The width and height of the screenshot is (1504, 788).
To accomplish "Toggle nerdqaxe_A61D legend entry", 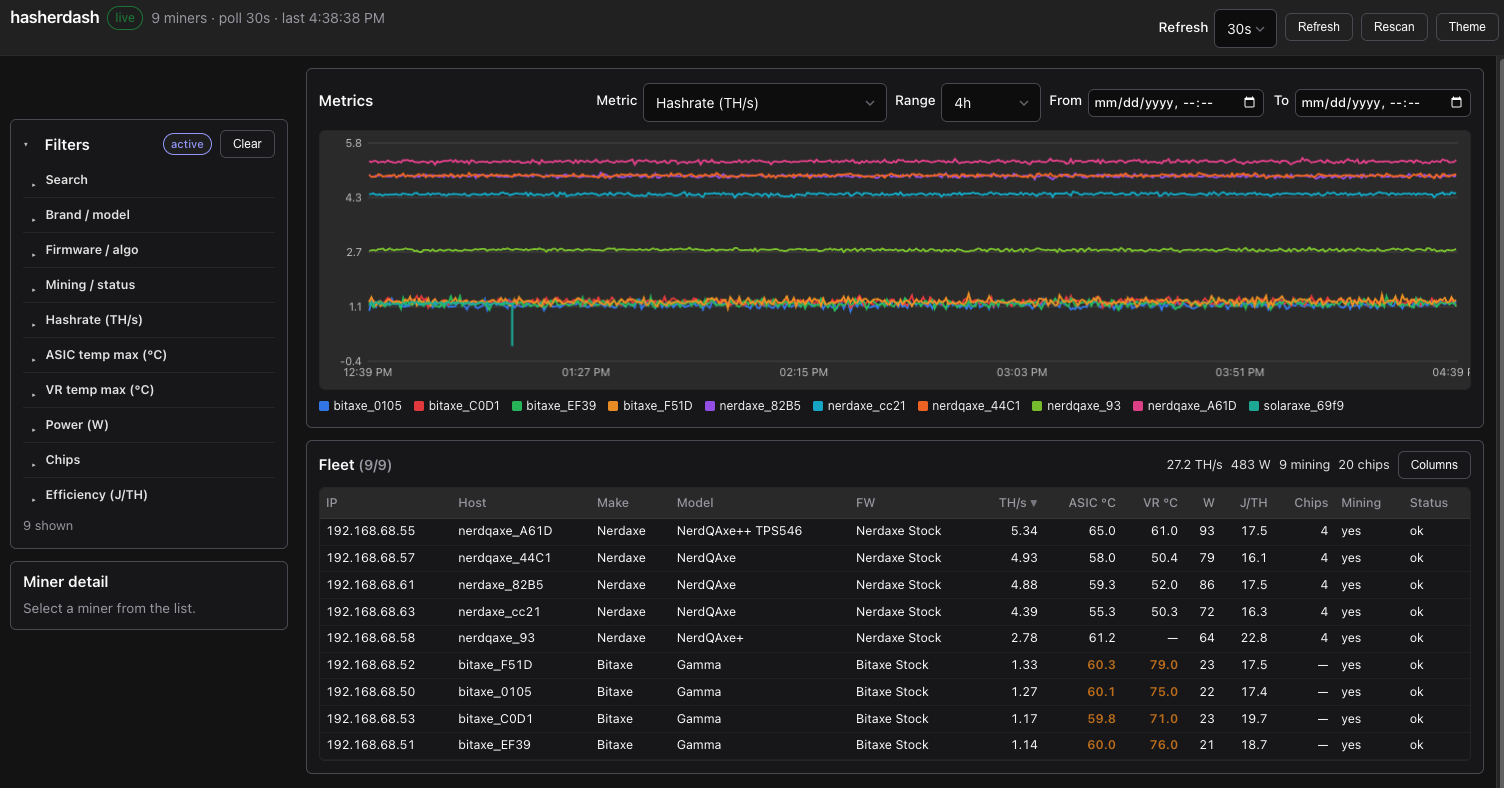I will point(1184,406).
